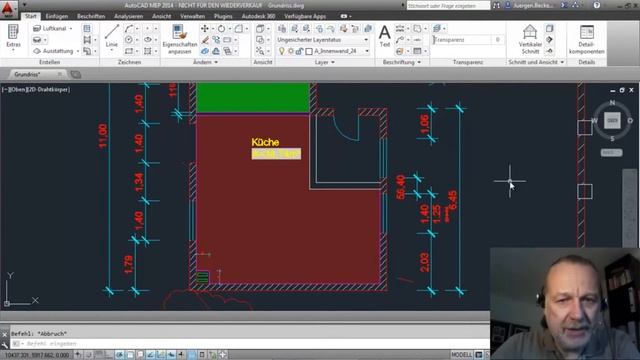Open the Analysieren ribbon tab
The height and width of the screenshot is (360, 640).
click(129, 16)
